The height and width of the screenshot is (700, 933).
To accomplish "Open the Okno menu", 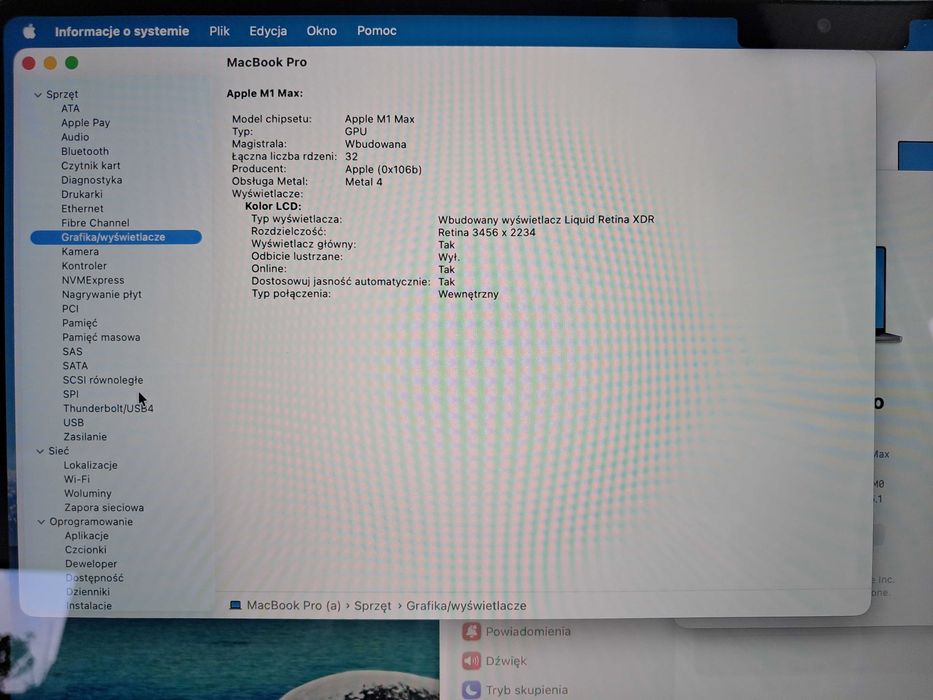I will click(322, 31).
